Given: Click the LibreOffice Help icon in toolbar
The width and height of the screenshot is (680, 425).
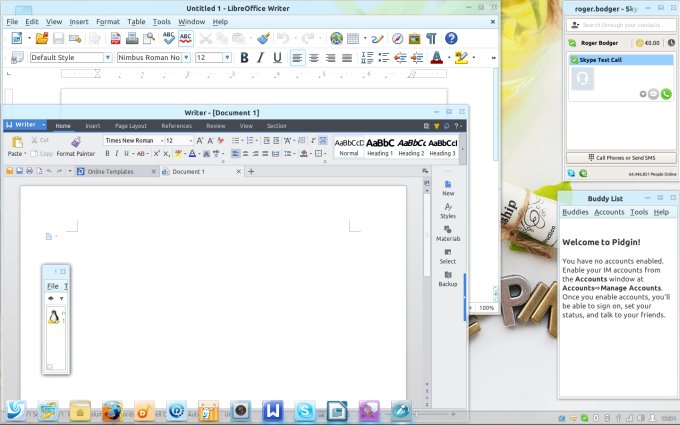Looking at the screenshot, I should (x=451, y=38).
